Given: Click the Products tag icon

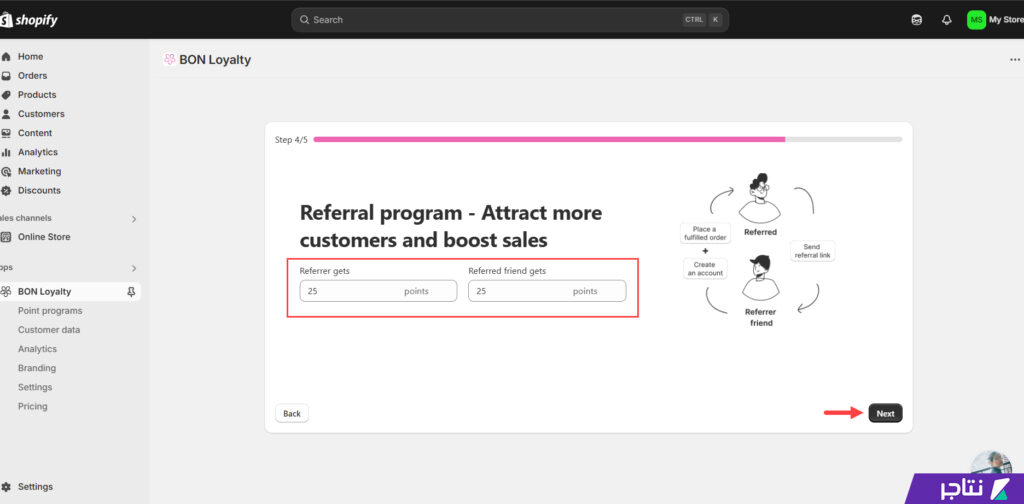Looking at the screenshot, I should click(x=6, y=95).
